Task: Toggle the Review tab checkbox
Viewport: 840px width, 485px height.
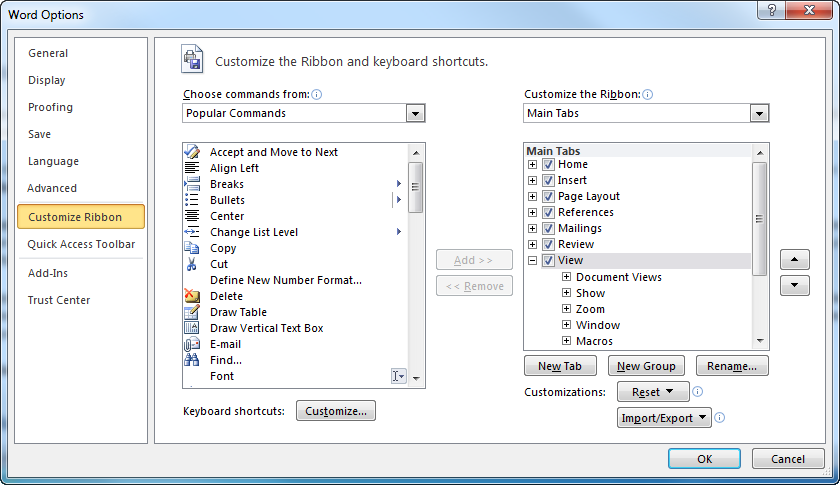Action: point(548,244)
